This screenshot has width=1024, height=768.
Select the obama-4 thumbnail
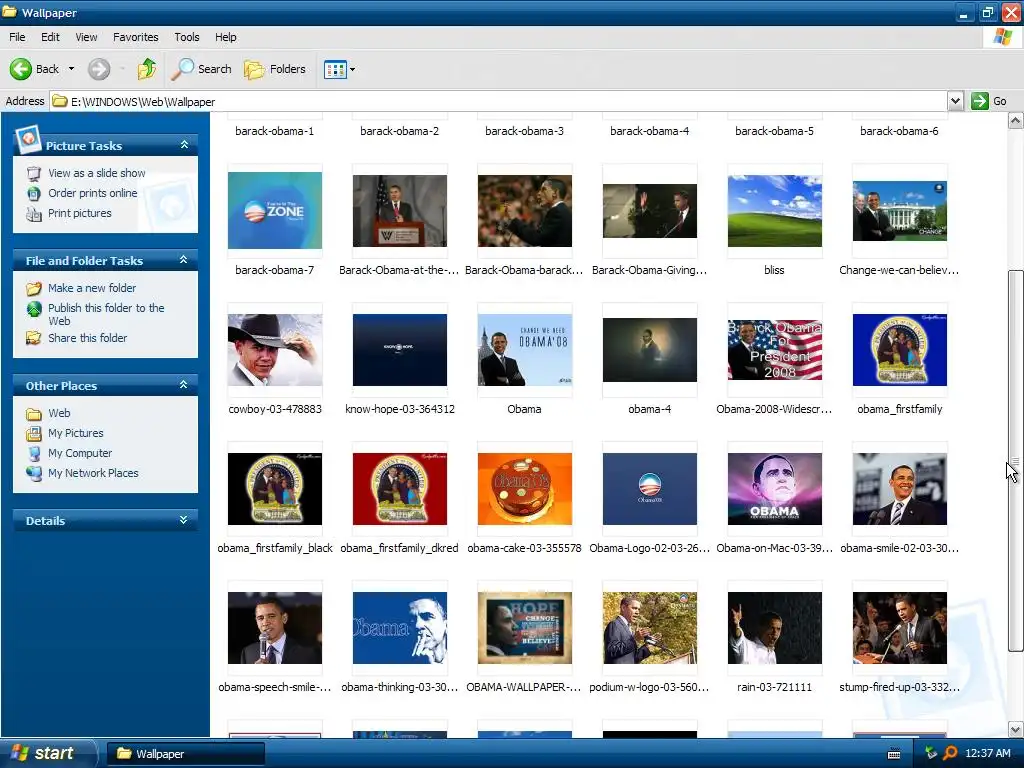click(x=650, y=350)
